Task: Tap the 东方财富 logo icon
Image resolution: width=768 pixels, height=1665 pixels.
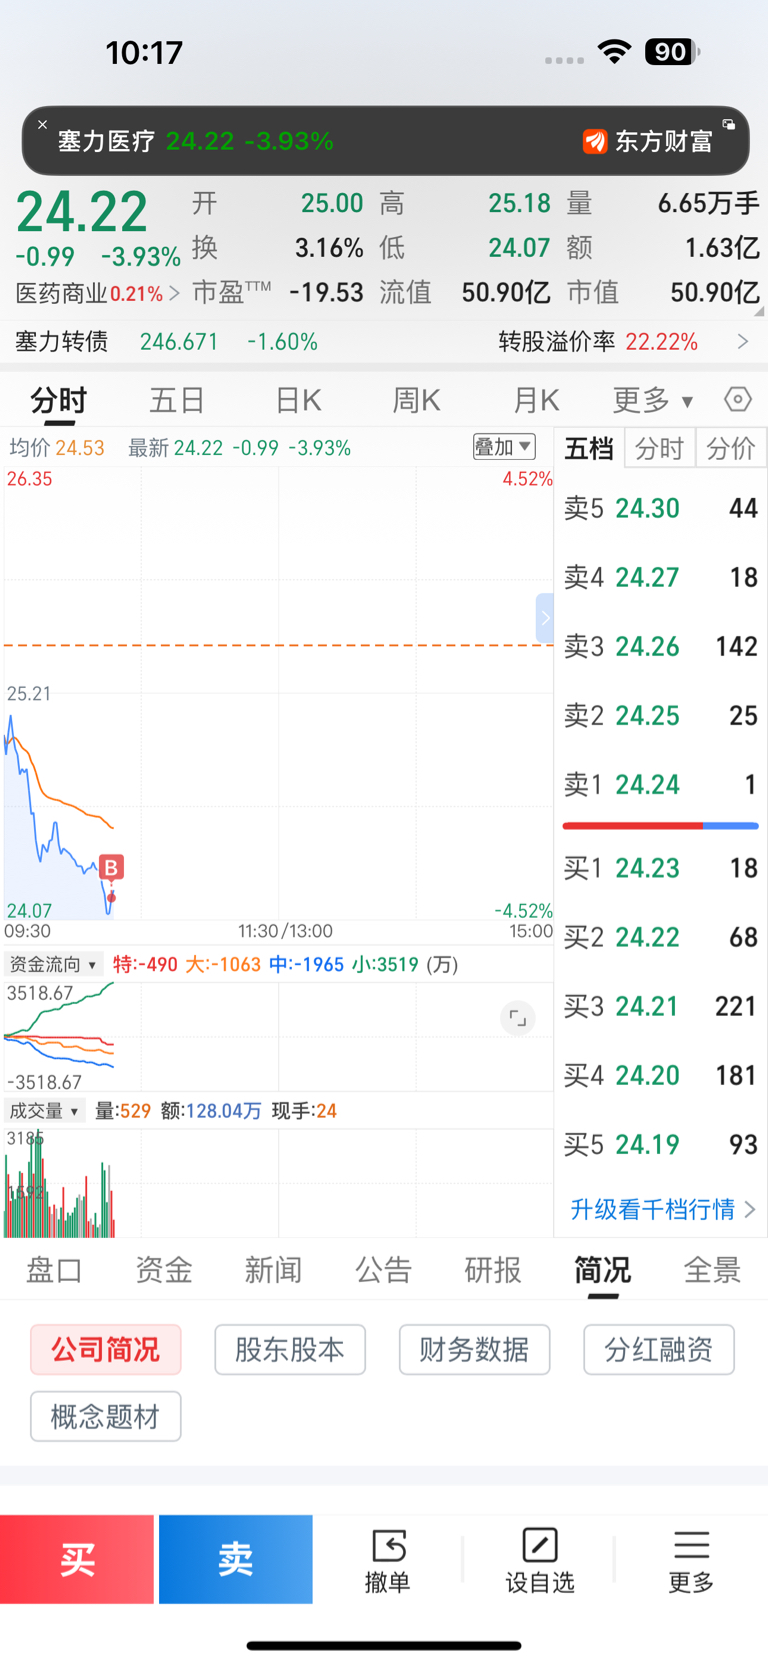Action: [x=595, y=142]
